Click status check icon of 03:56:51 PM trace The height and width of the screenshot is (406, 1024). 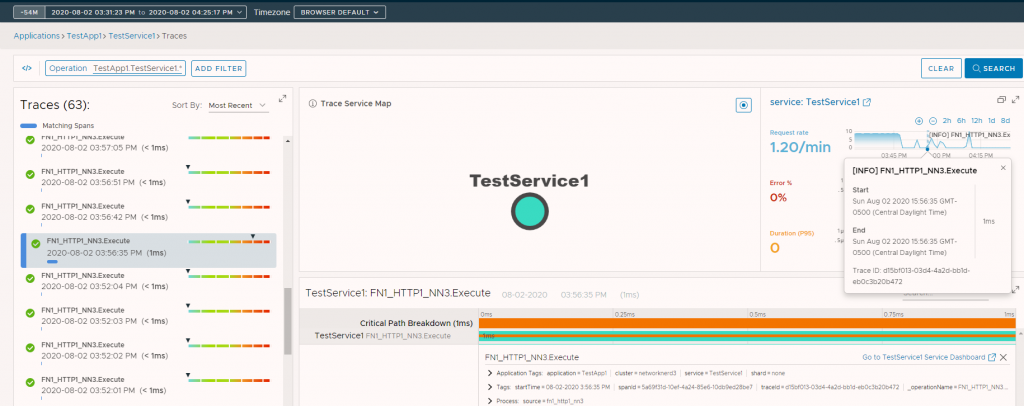[x=30, y=174]
